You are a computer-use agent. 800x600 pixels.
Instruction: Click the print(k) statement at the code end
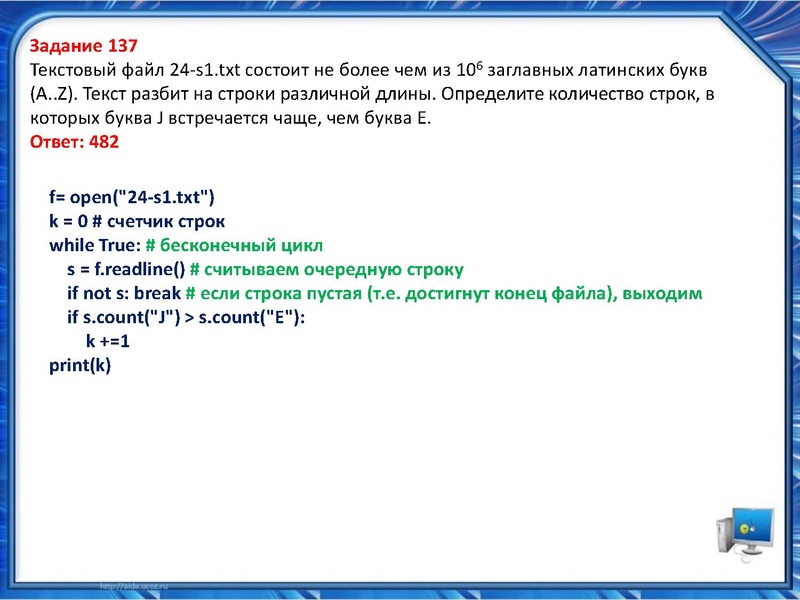[78, 367]
